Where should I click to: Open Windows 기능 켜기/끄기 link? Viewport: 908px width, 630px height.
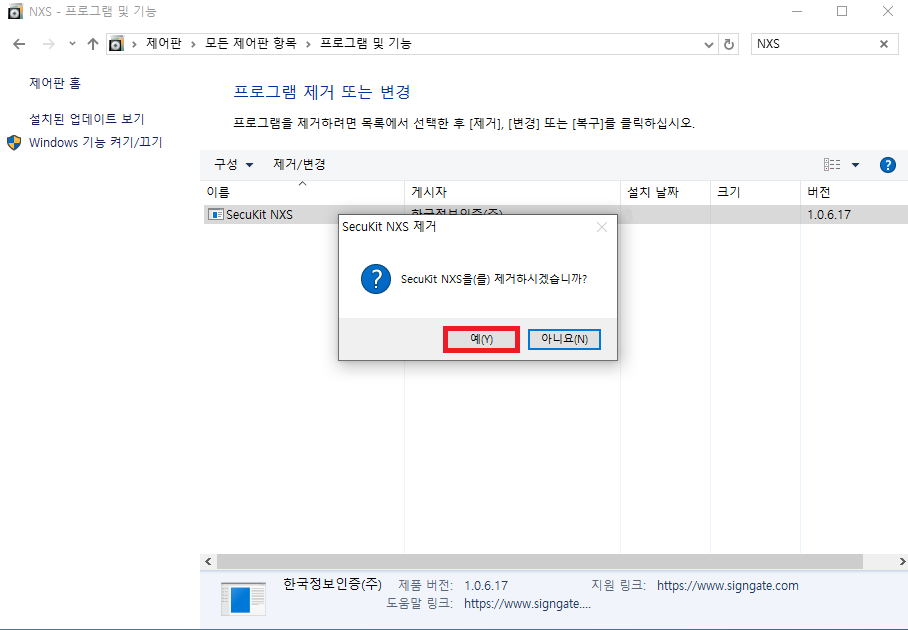[x=96, y=142]
